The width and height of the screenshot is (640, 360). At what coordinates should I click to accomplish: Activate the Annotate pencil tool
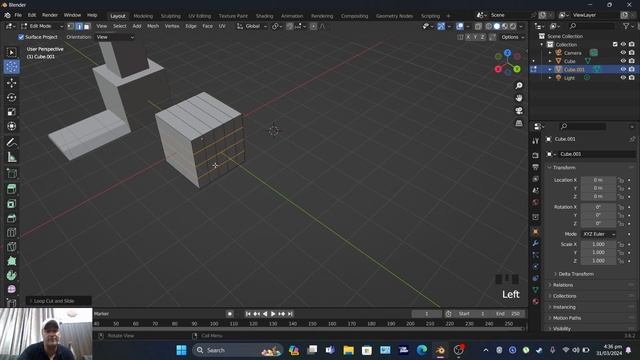[x=11, y=142]
